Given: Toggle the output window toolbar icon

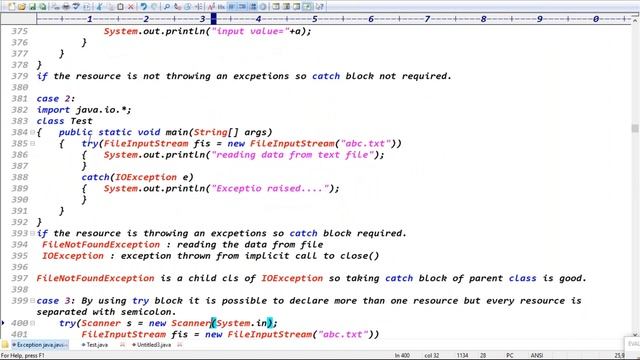Looking at the screenshot, I should 296,7.
